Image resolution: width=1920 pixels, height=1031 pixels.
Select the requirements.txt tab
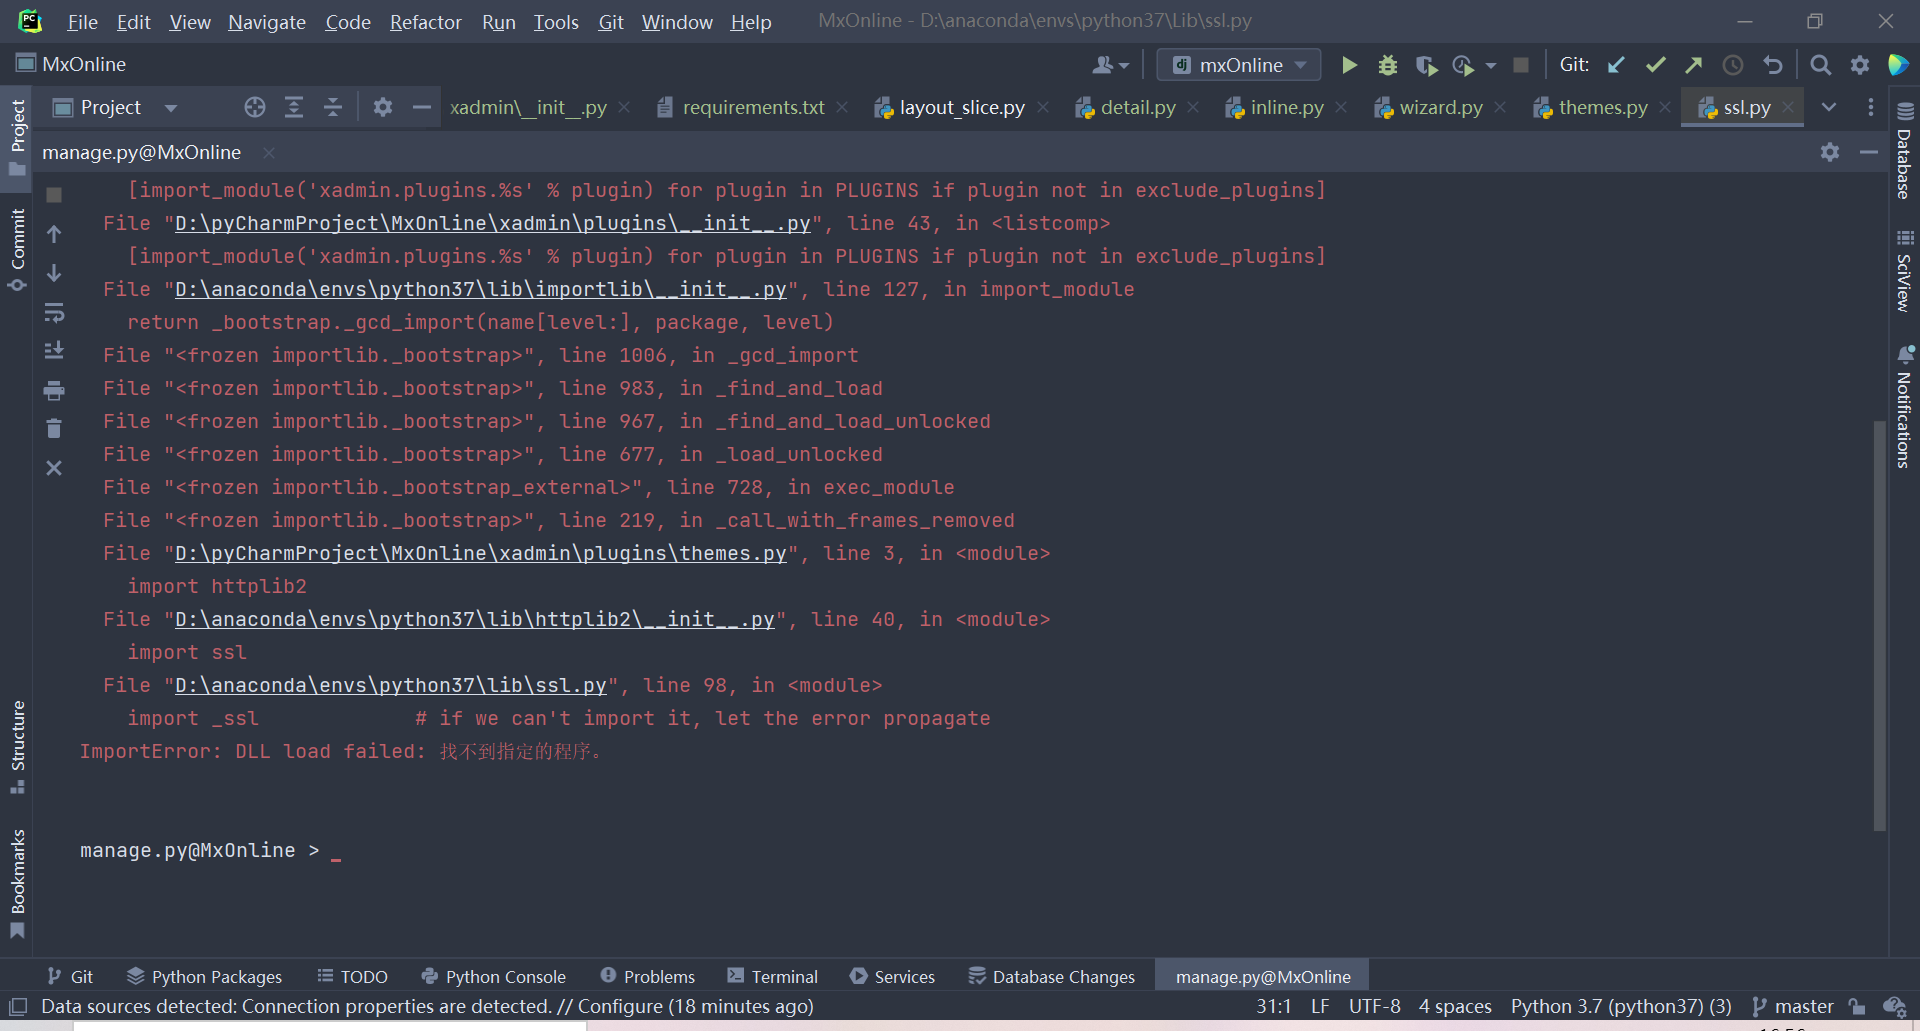click(753, 107)
